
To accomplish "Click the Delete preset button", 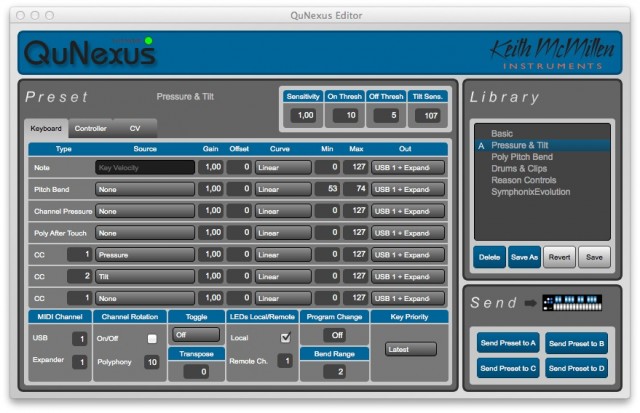I will click(x=489, y=257).
